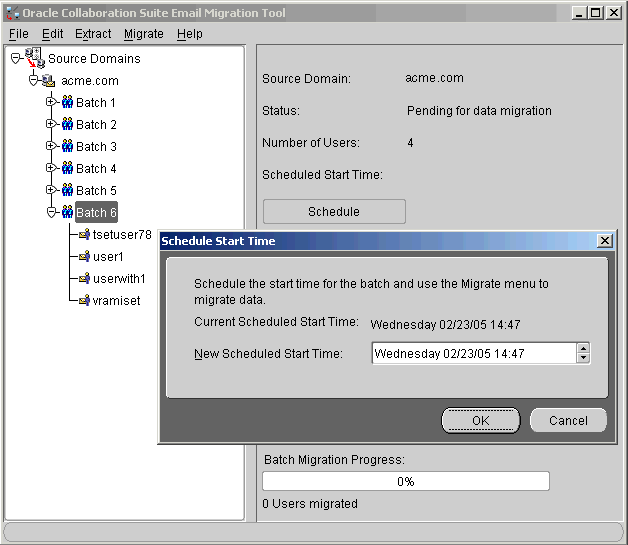Click the Batch 5 group icon

pyautogui.click(x=67, y=190)
